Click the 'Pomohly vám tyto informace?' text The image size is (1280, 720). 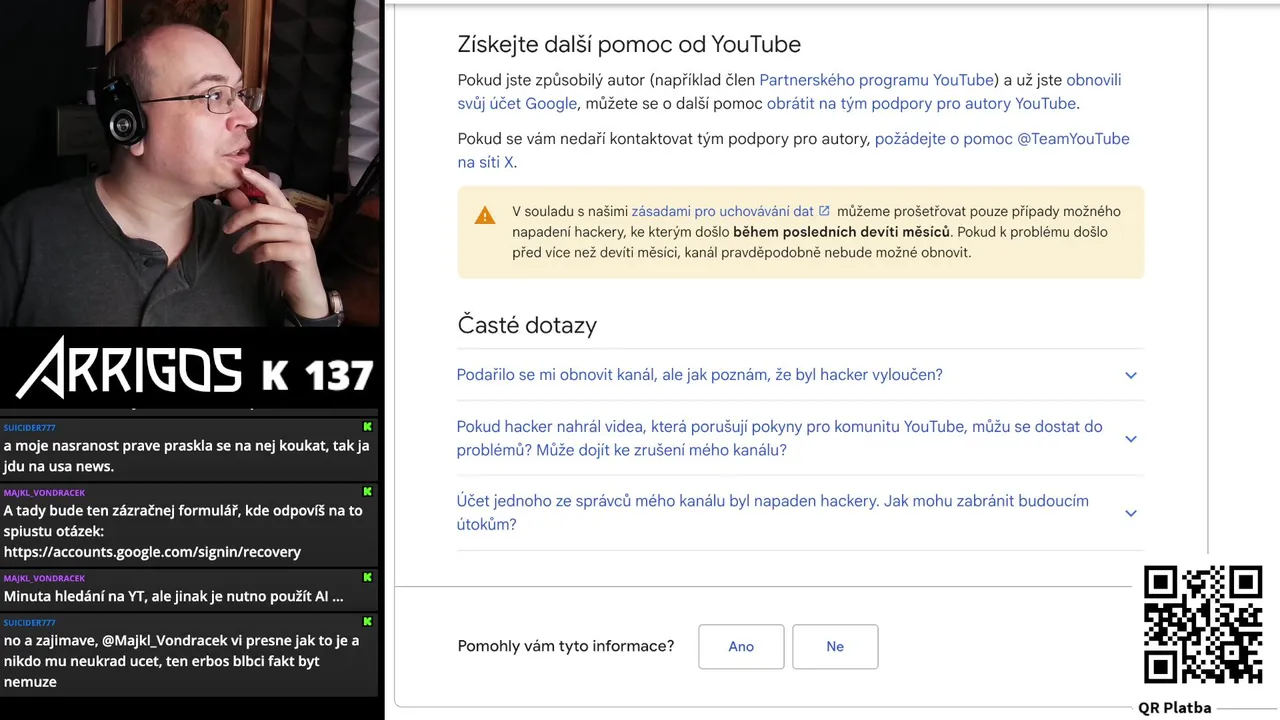(x=566, y=646)
